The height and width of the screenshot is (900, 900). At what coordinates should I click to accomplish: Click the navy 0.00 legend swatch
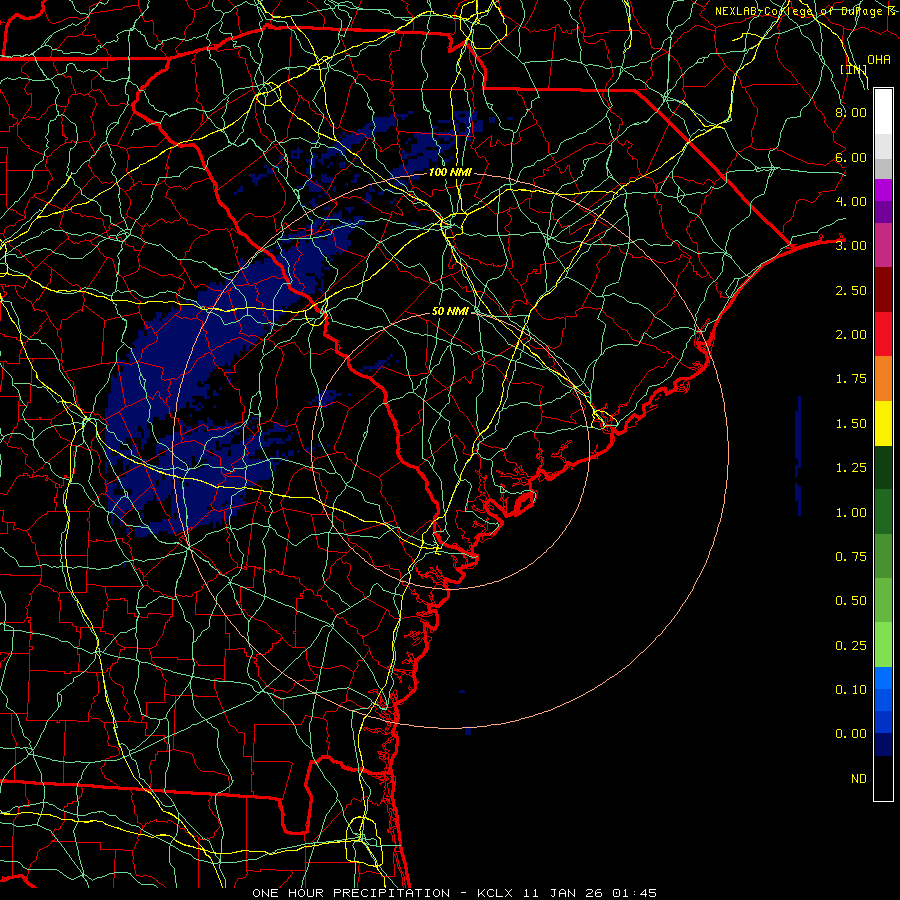[883, 744]
